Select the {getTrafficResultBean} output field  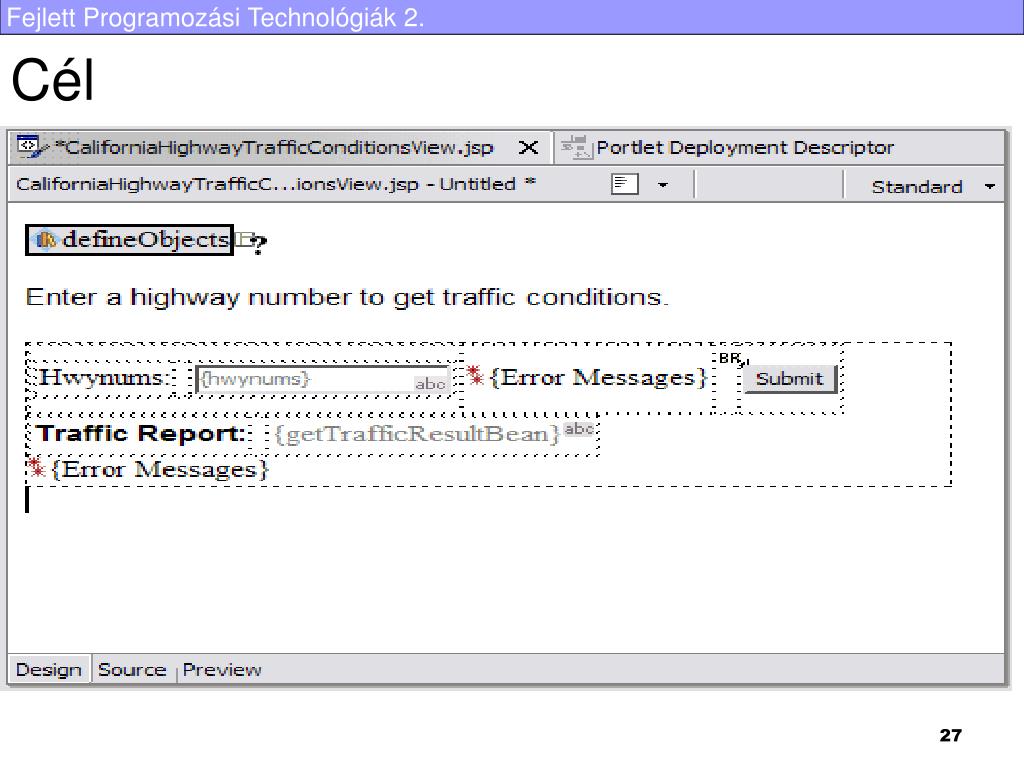point(417,434)
